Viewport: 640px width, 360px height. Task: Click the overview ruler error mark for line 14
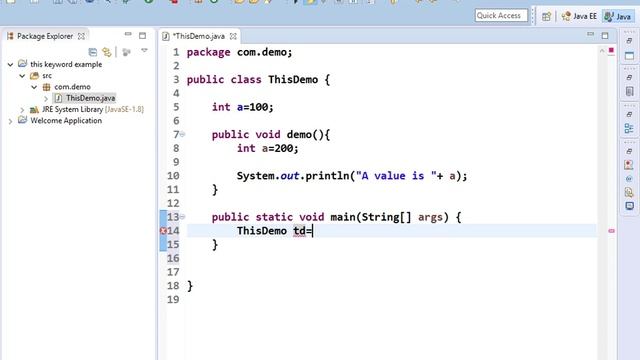pyautogui.click(x=611, y=231)
